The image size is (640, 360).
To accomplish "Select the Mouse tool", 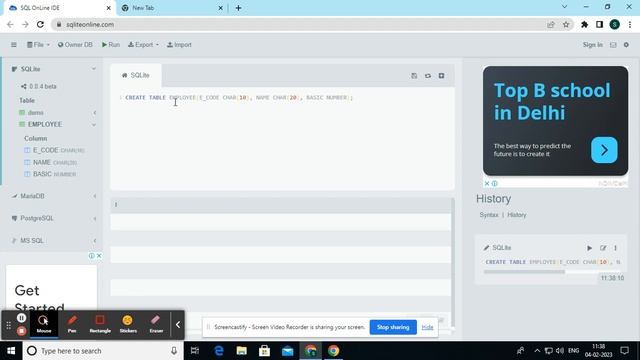I will (44, 324).
